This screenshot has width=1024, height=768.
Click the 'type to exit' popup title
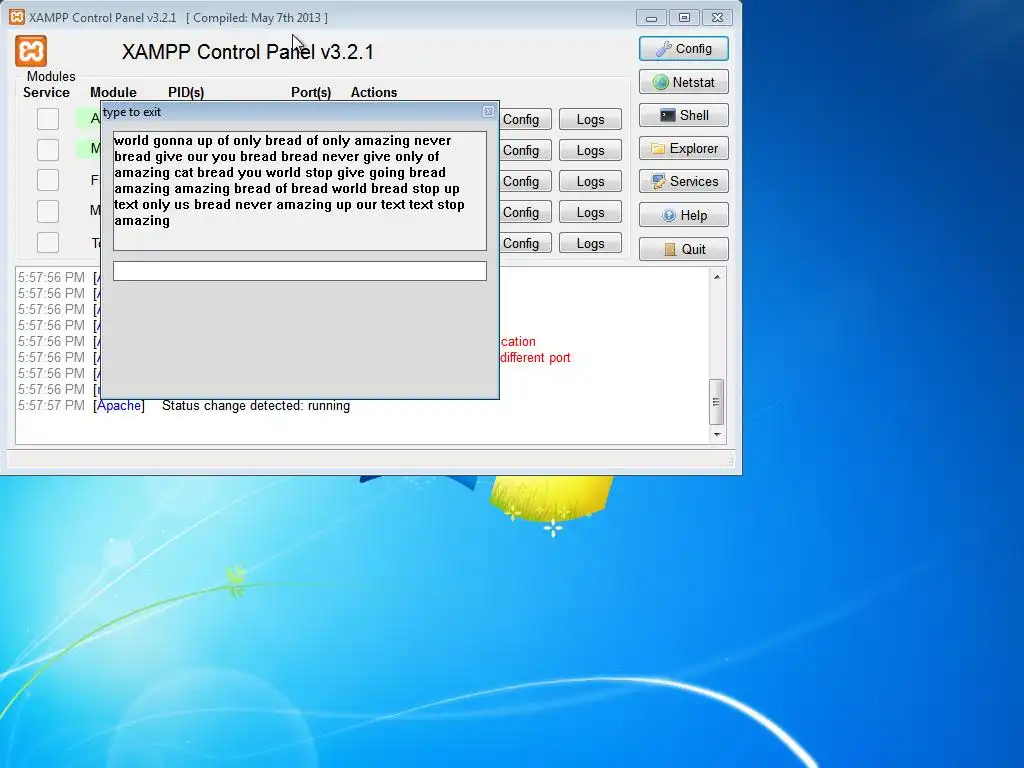point(132,112)
